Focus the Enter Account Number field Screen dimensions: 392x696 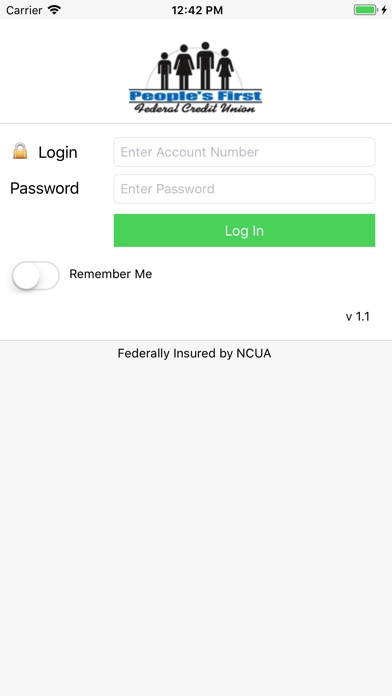pos(244,152)
